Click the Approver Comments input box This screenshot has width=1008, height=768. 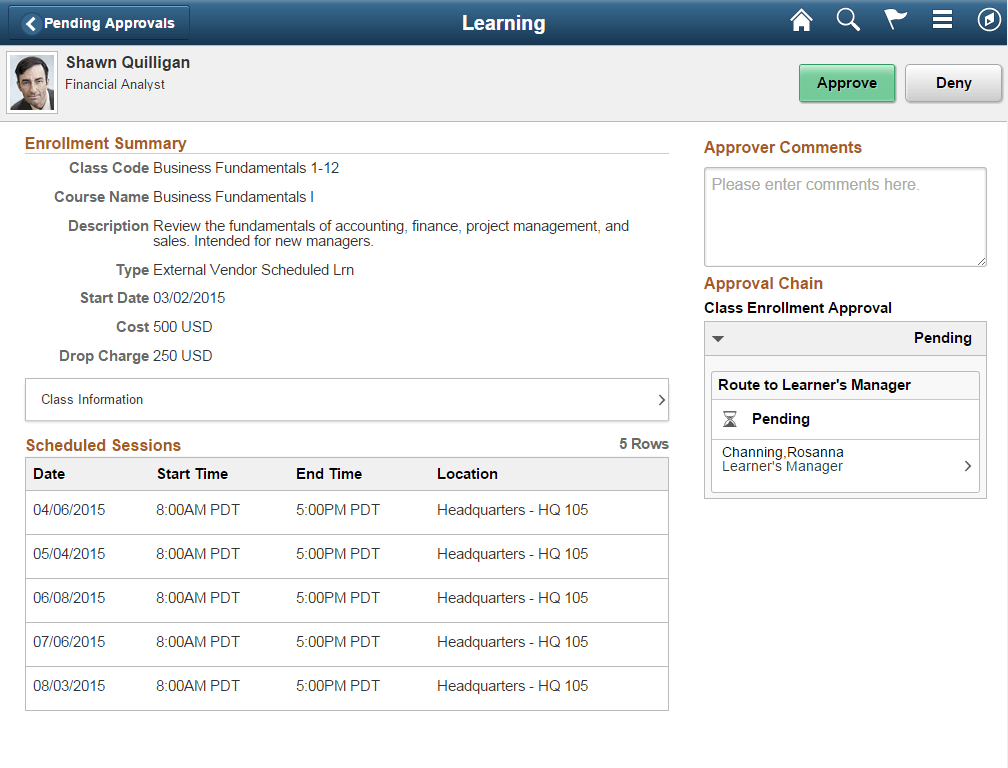[845, 216]
